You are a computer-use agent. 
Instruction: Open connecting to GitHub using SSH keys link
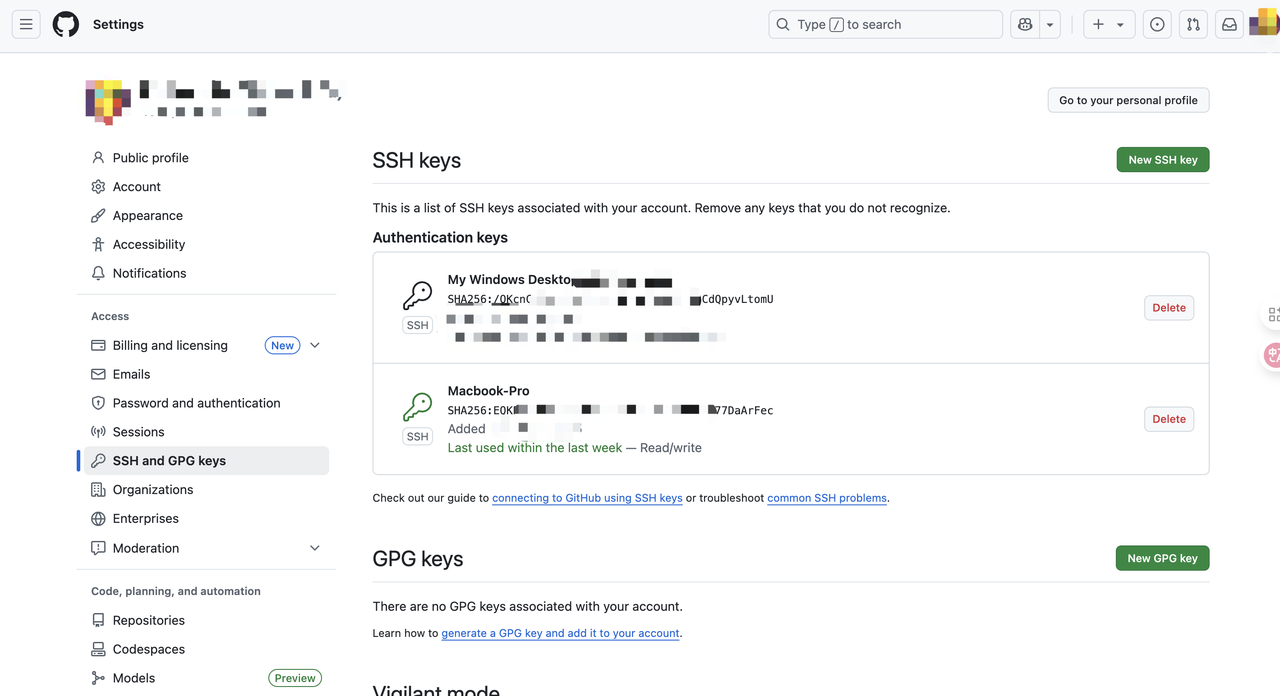pyautogui.click(x=587, y=498)
